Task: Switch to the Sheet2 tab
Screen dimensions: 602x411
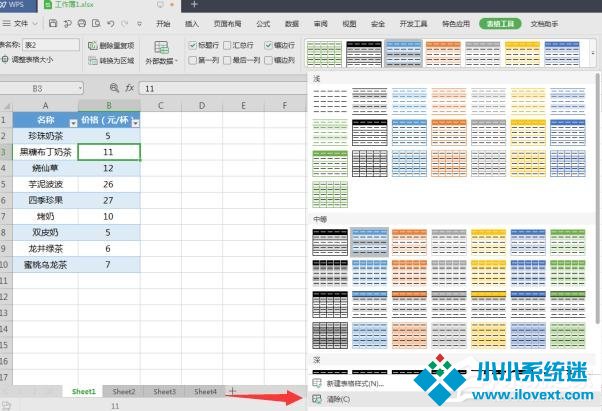Action: 124,391
